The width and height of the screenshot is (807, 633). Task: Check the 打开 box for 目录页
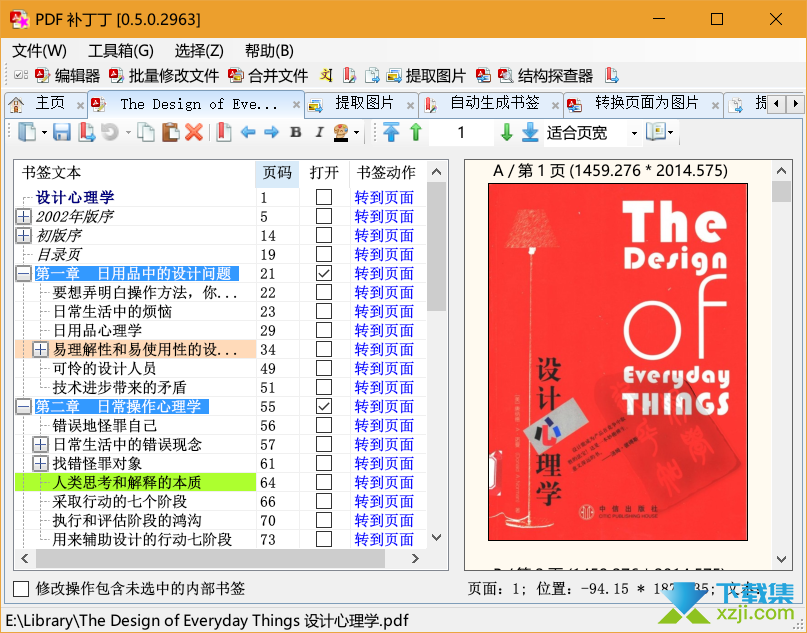point(324,254)
